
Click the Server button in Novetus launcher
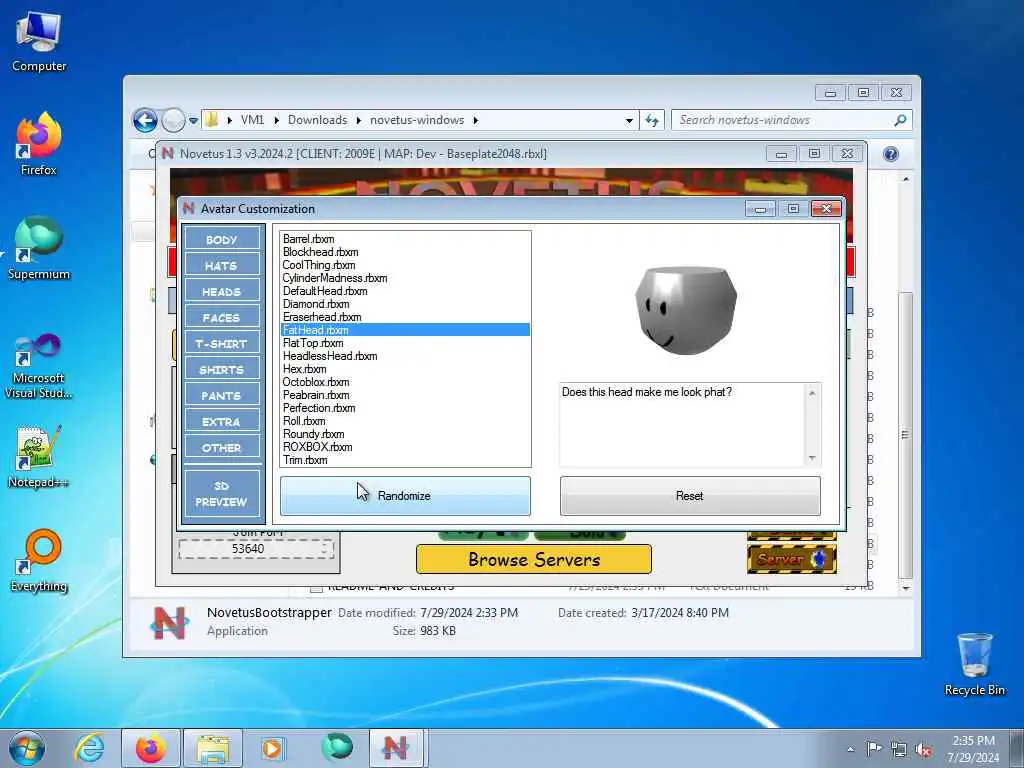pyautogui.click(x=792, y=559)
